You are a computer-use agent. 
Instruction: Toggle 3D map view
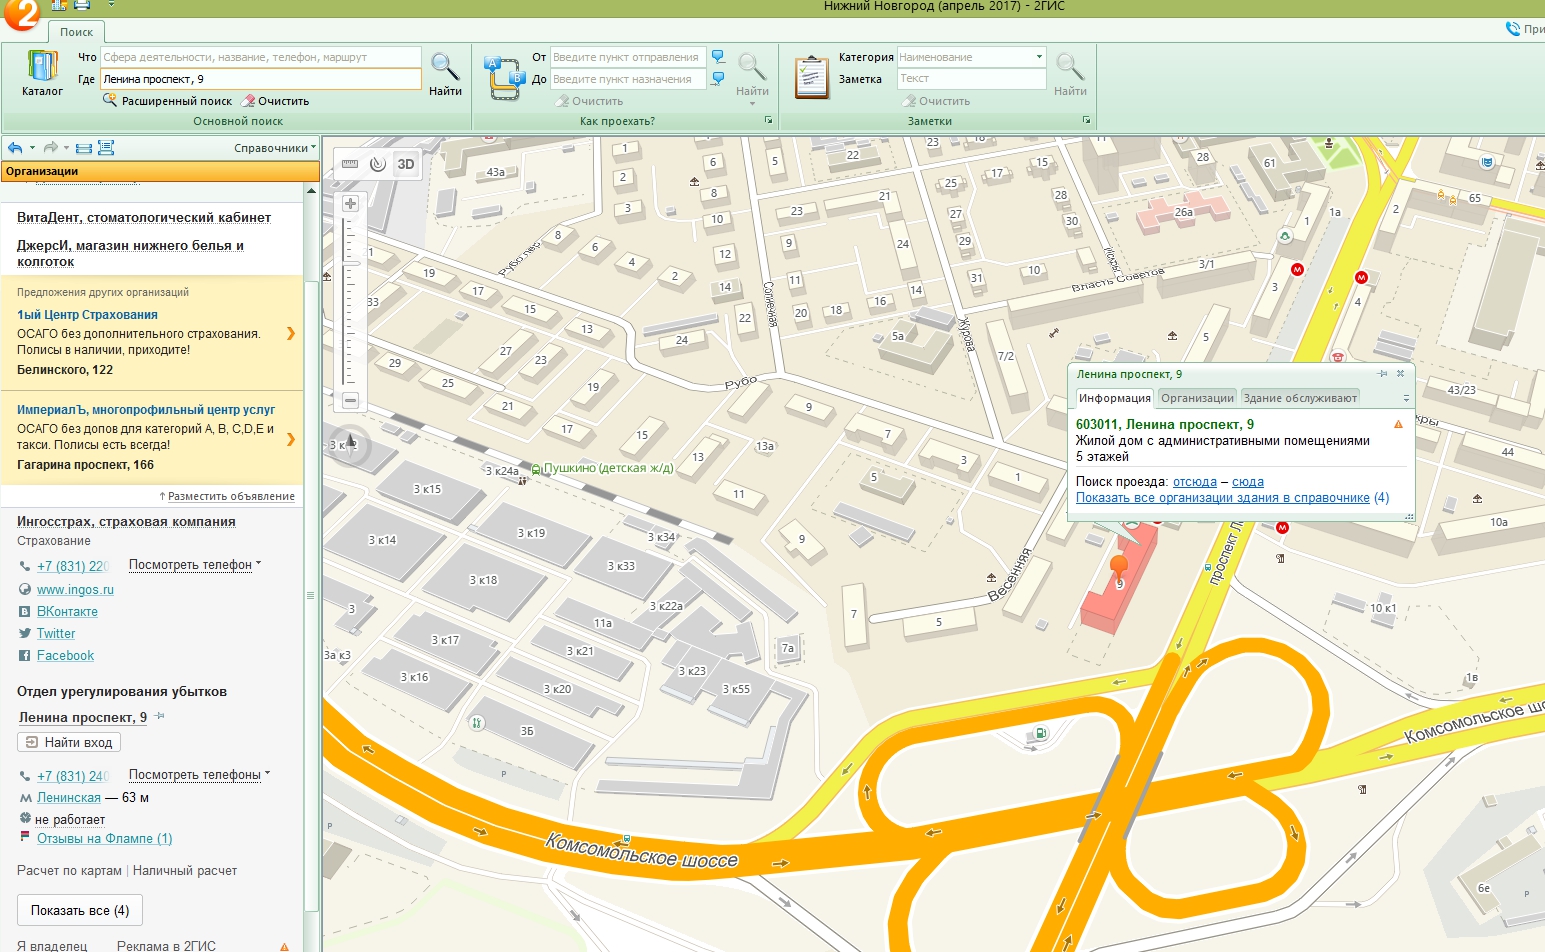coord(406,164)
